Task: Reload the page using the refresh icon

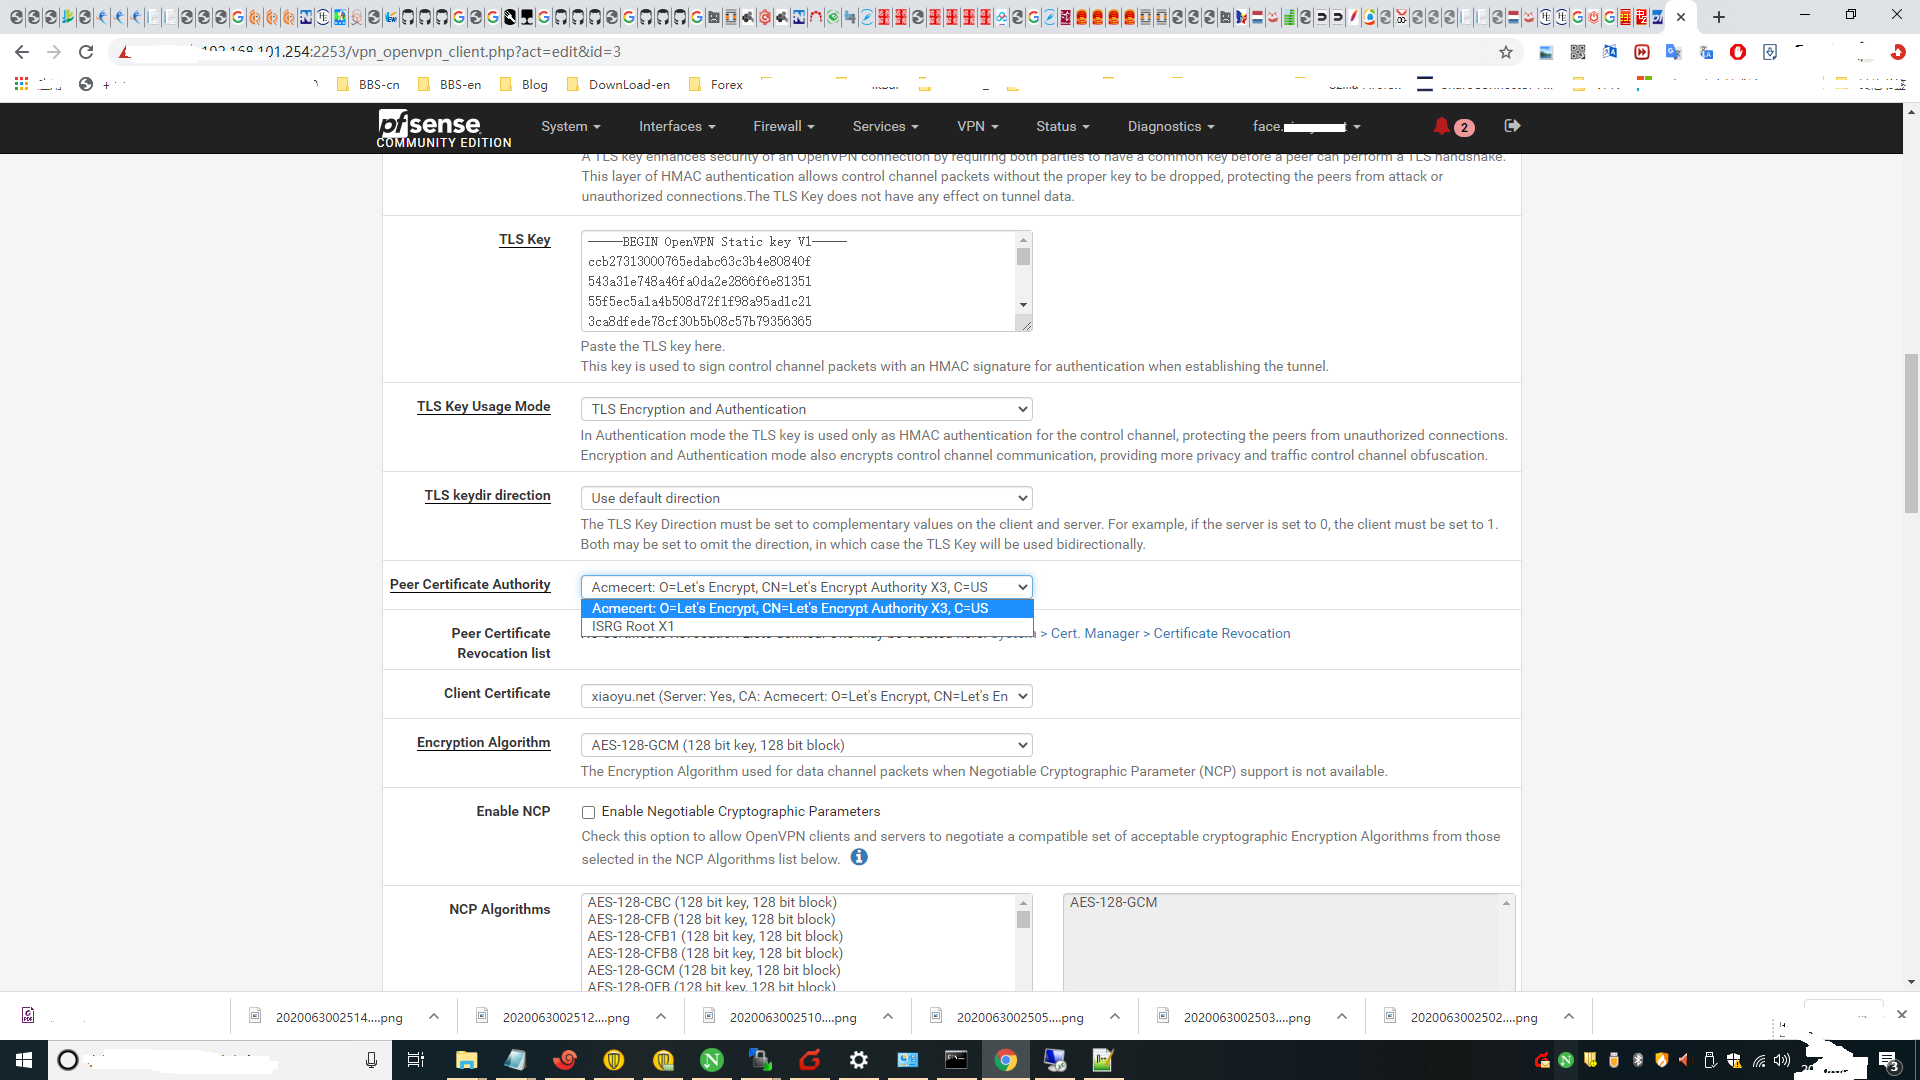Action: pyautogui.click(x=87, y=52)
